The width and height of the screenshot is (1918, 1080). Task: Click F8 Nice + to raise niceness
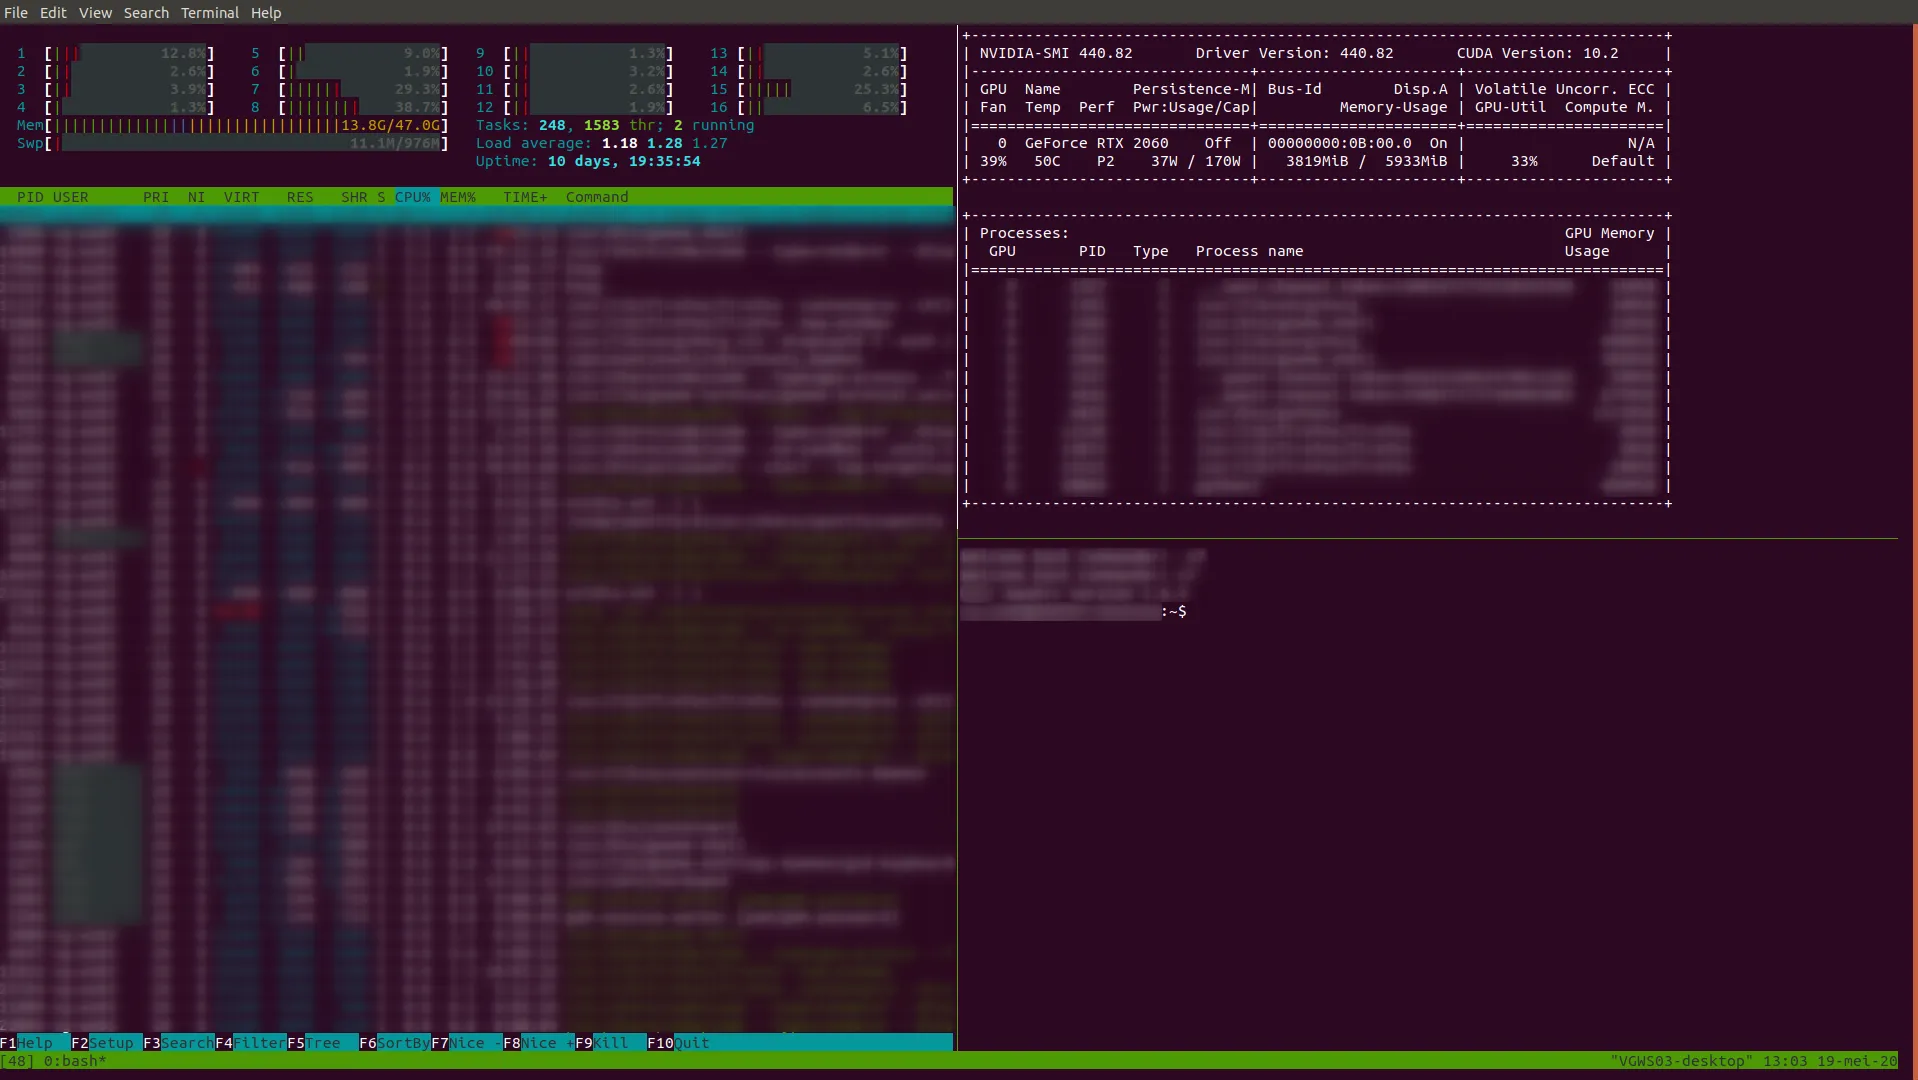(539, 1043)
